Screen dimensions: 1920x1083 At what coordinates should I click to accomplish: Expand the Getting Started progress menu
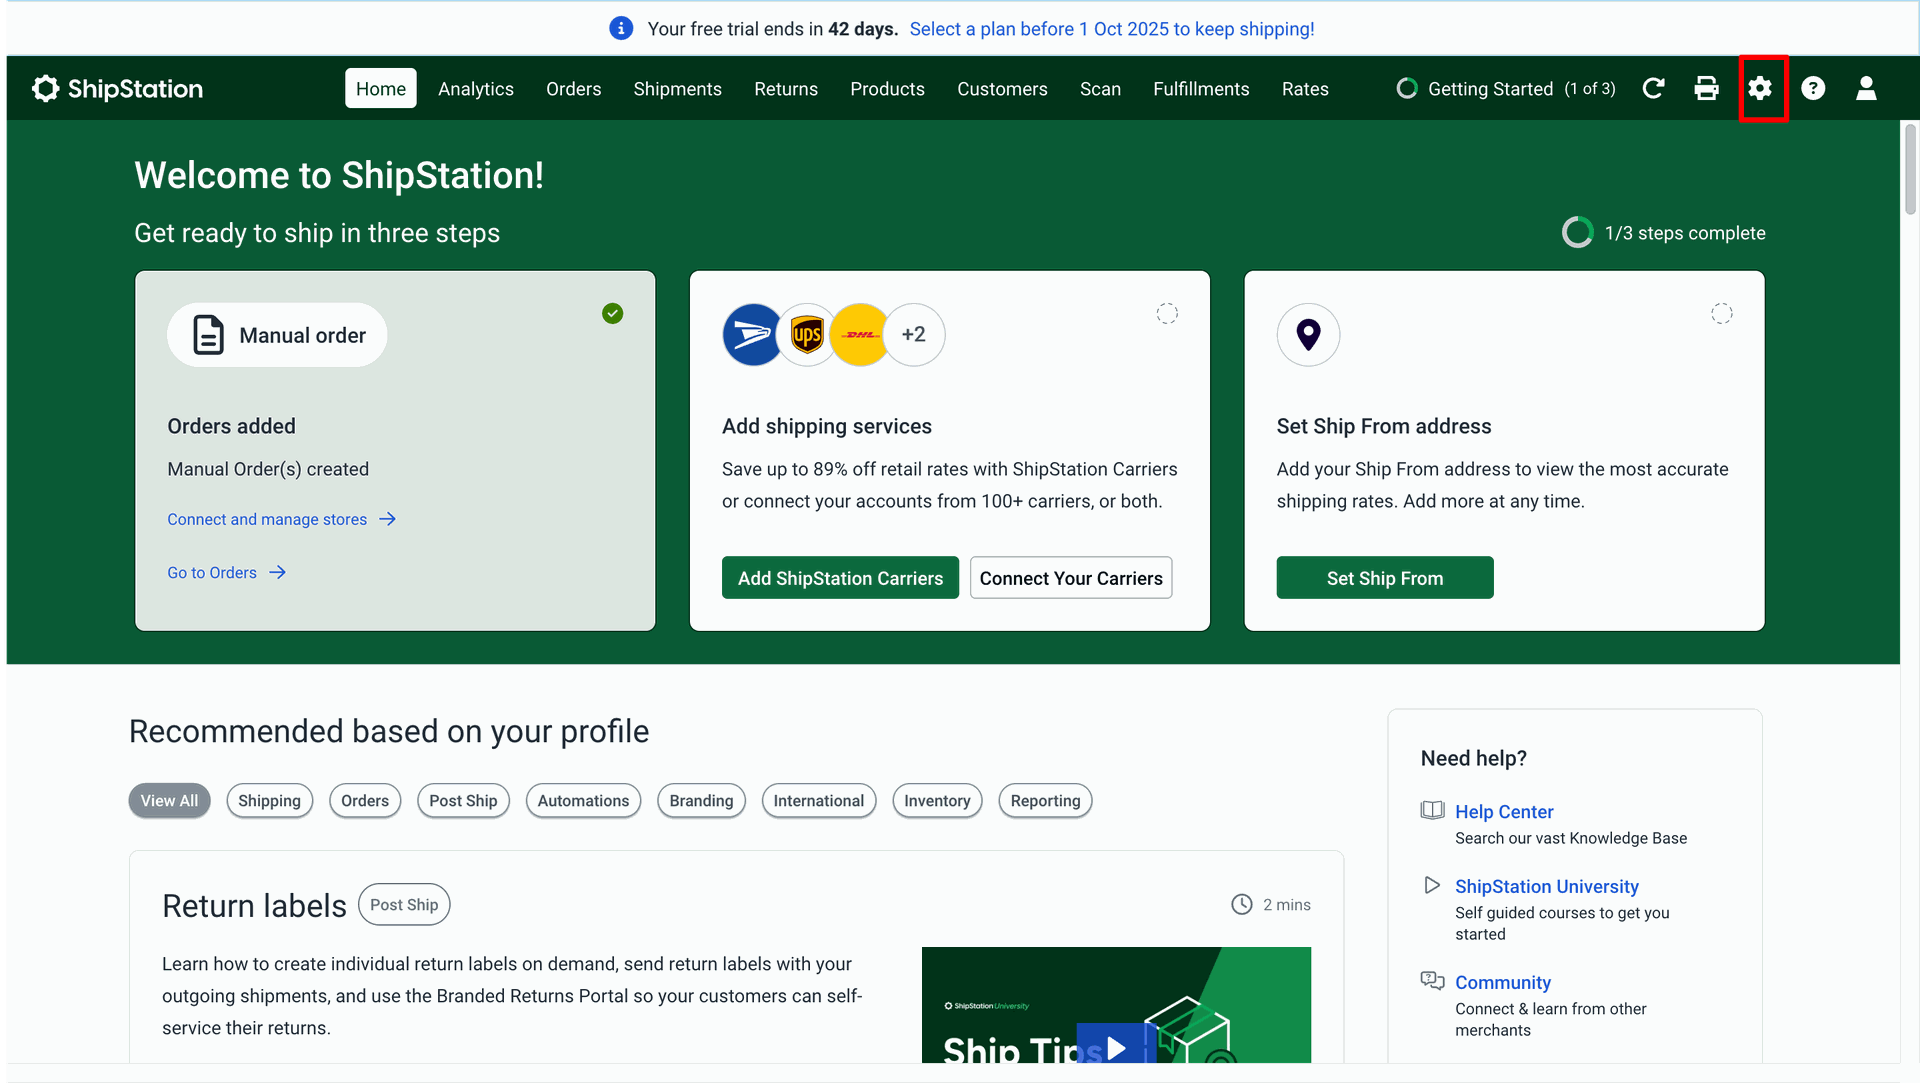(1506, 89)
